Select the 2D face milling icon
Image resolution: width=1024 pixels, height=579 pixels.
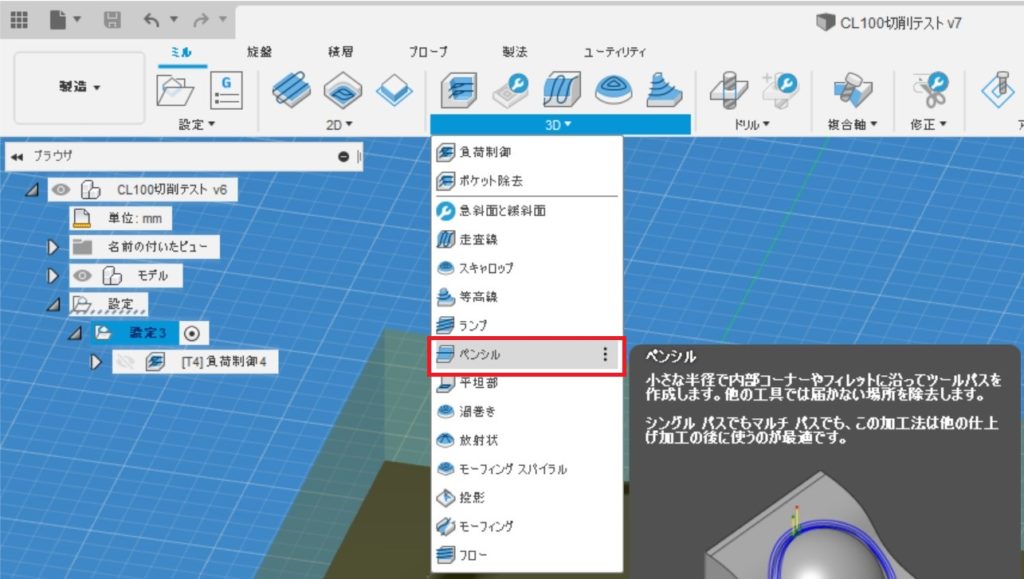tap(394, 91)
